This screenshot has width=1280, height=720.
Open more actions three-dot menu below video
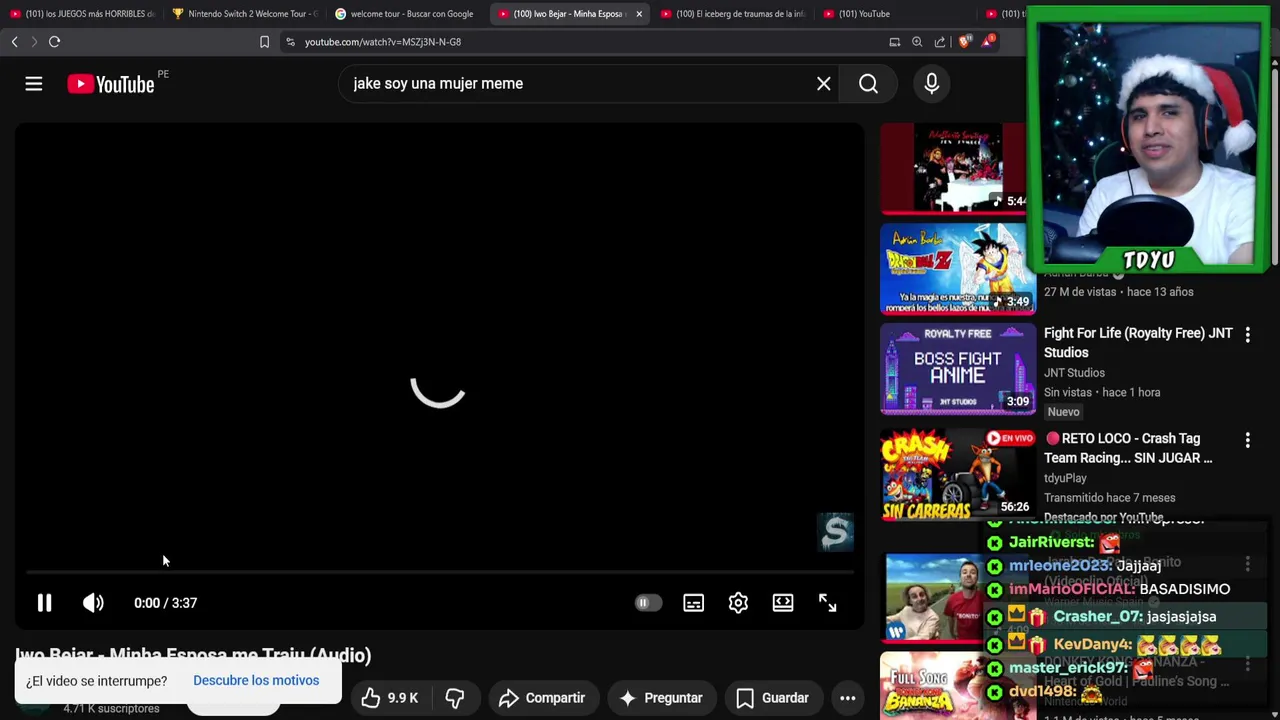[847, 698]
